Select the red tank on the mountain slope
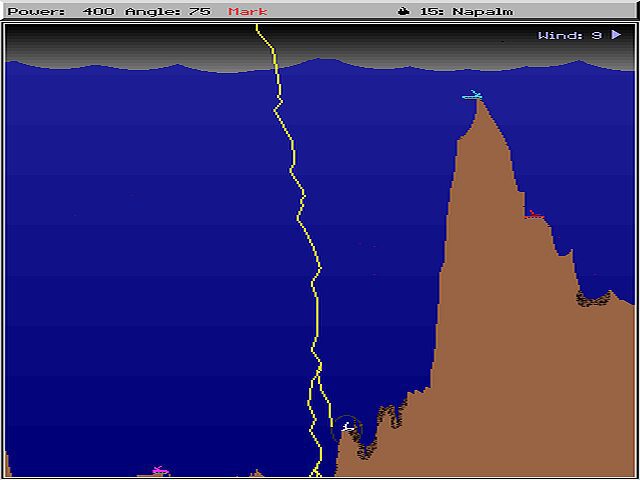 [534, 214]
